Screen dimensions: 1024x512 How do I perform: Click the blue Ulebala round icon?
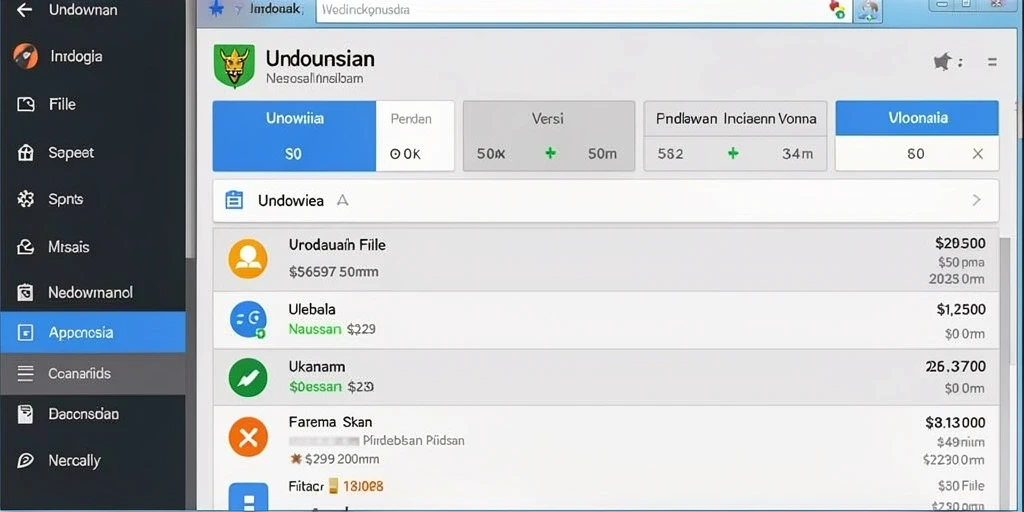(x=248, y=319)
